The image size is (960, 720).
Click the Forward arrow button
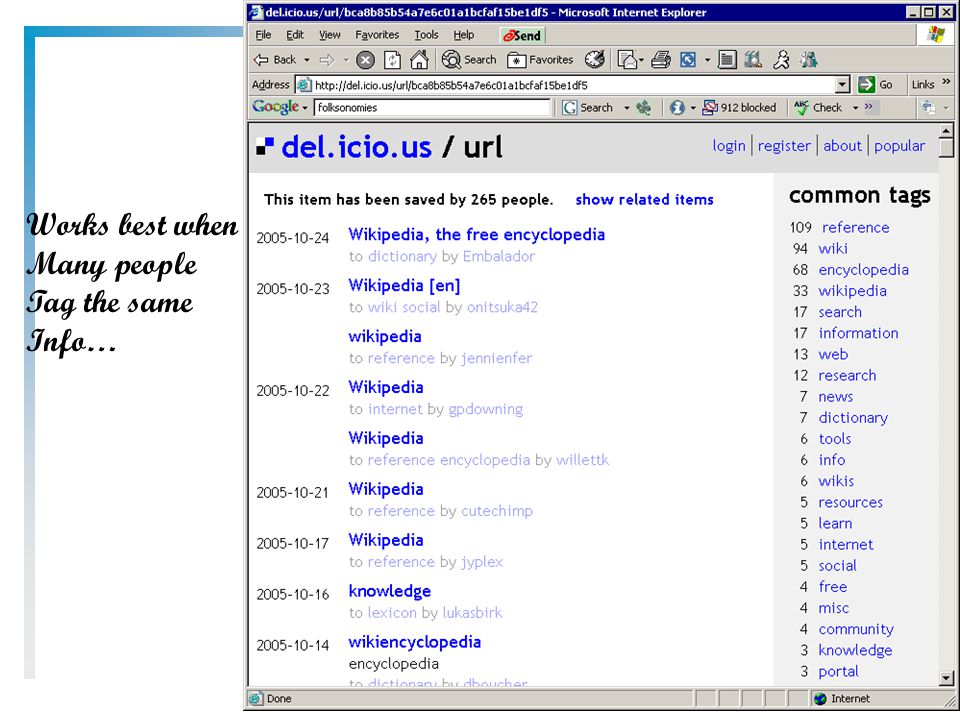tap(328, 60)
